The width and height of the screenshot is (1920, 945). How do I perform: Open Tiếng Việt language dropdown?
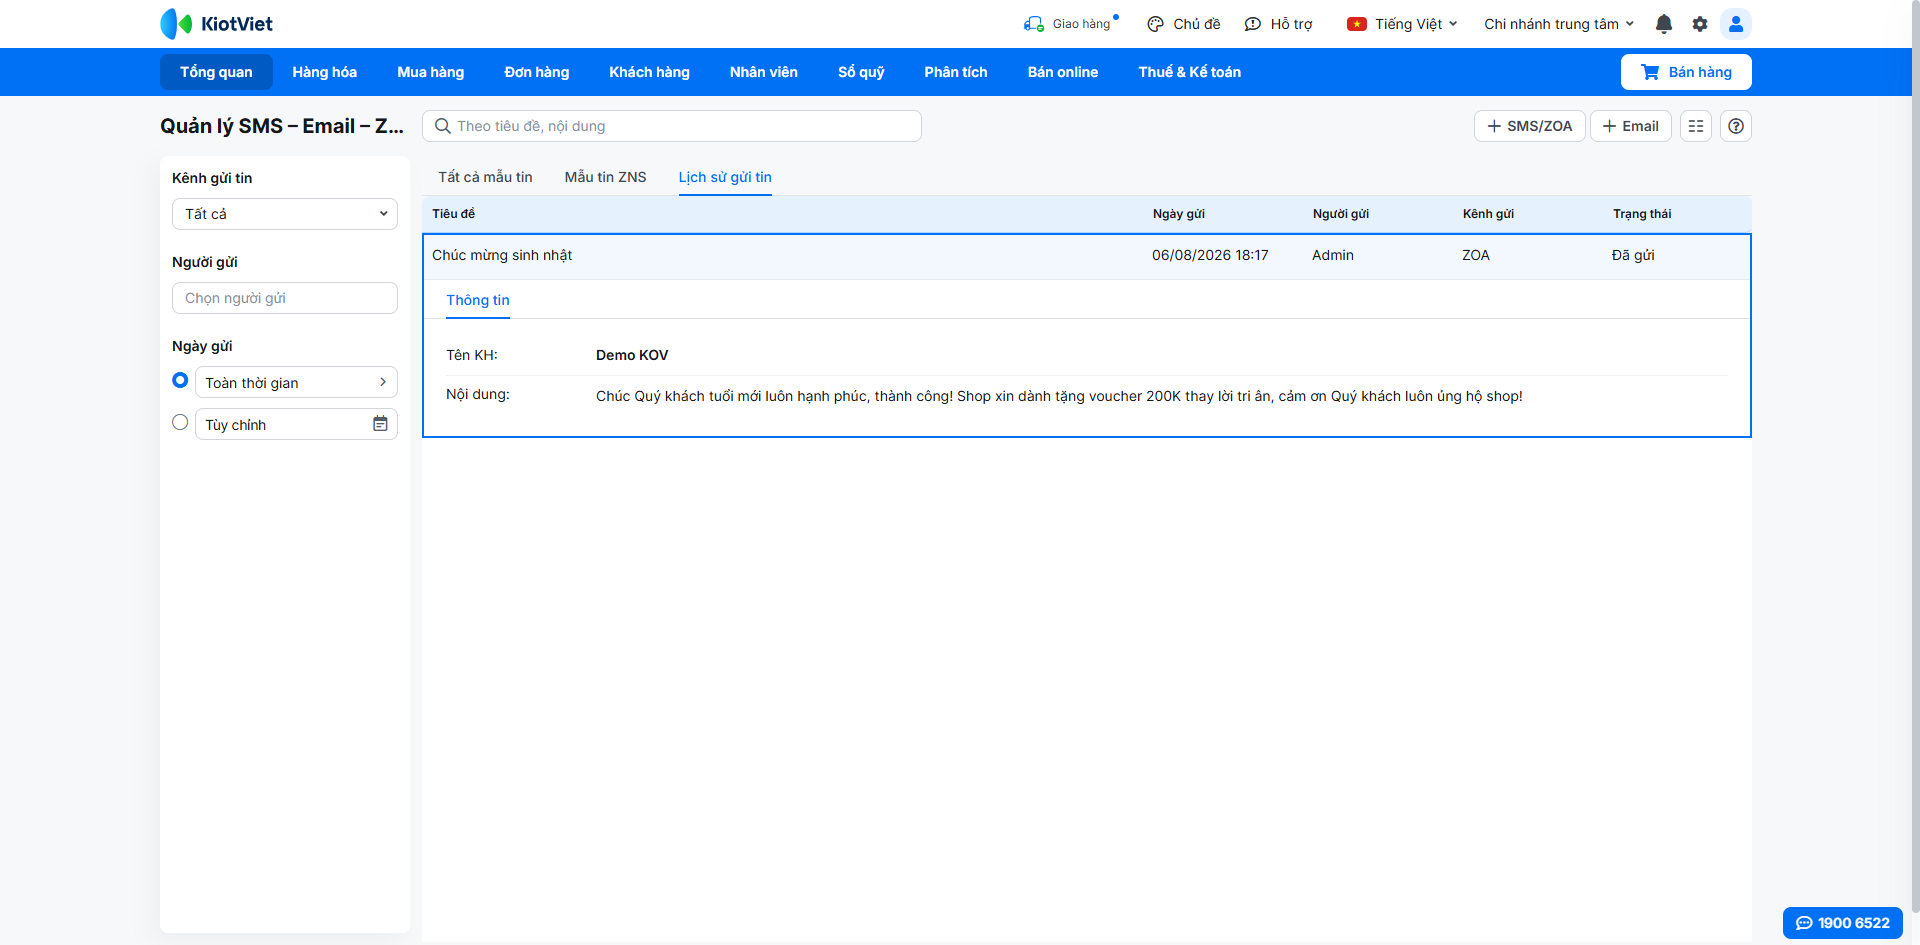(1402, 24)
